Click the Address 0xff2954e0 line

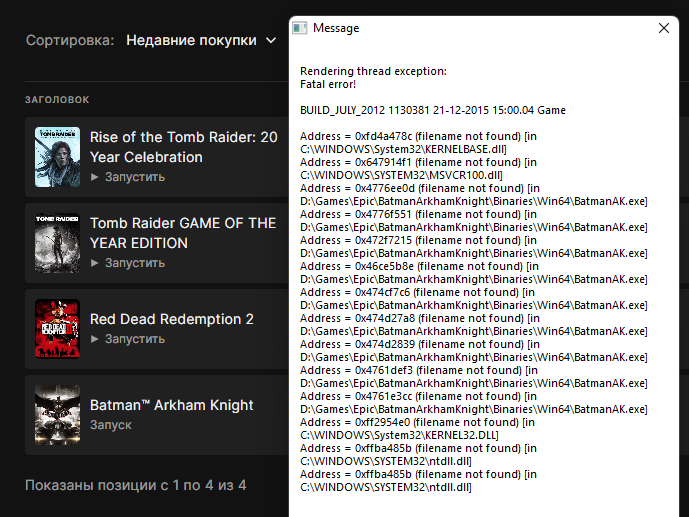(x=417, y=423)
